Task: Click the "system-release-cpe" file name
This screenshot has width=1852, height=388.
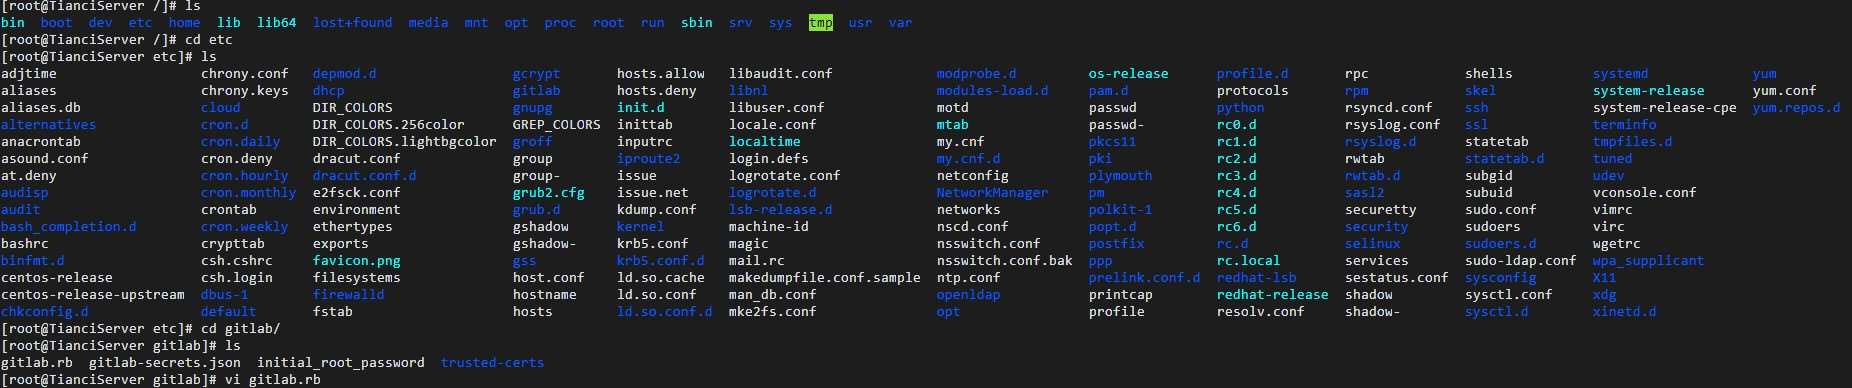Action: click(1665, 108)
